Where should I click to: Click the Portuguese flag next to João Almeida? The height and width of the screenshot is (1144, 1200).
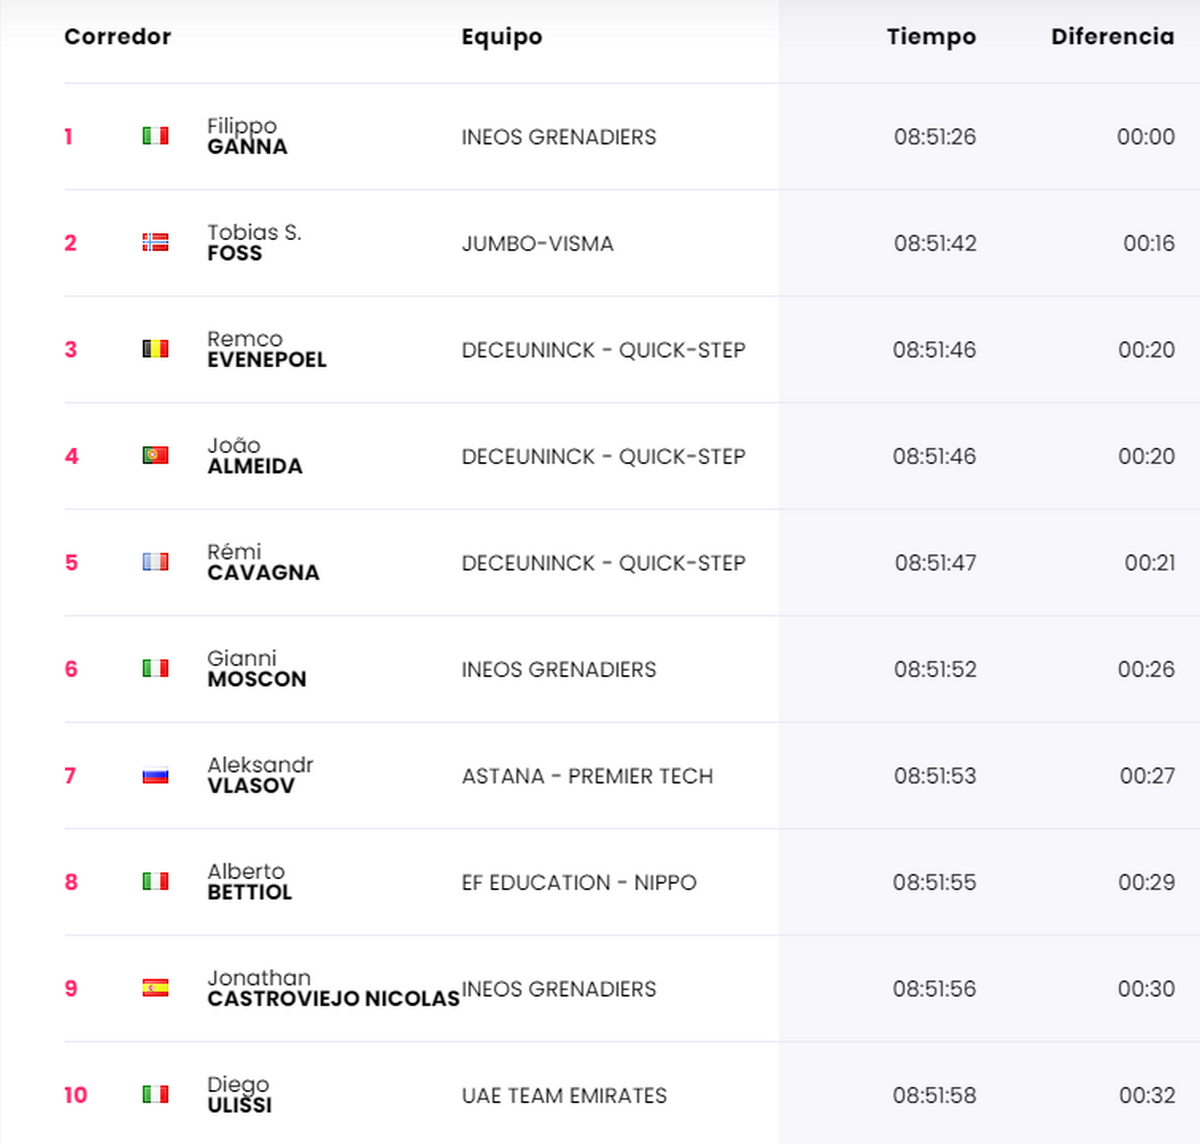pyautogui.click(x=155, y=455)
